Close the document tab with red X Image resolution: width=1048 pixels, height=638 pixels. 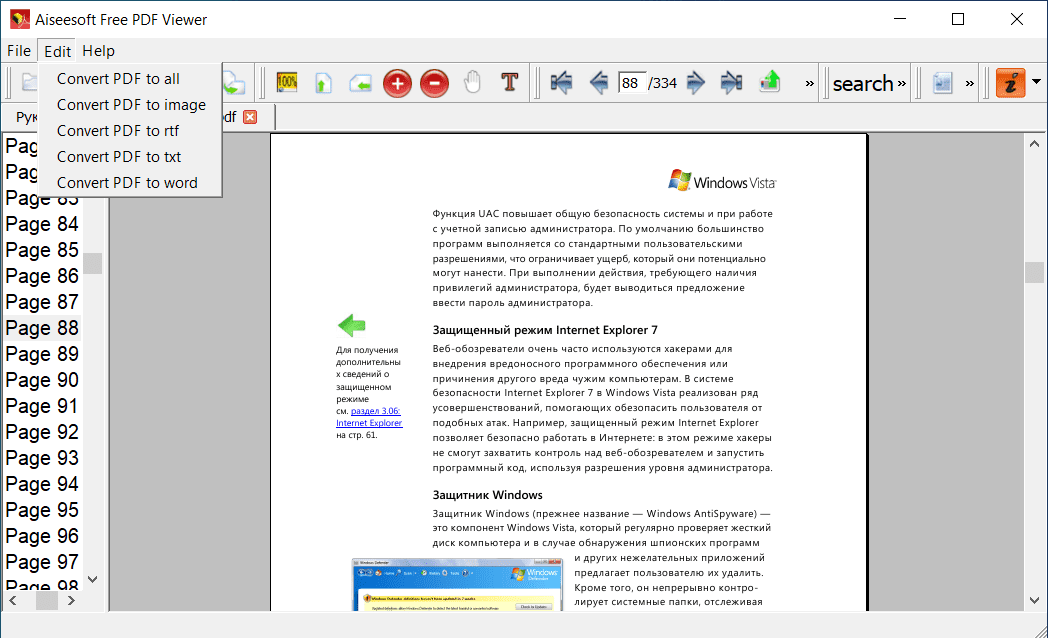click(x=250, y=117)
